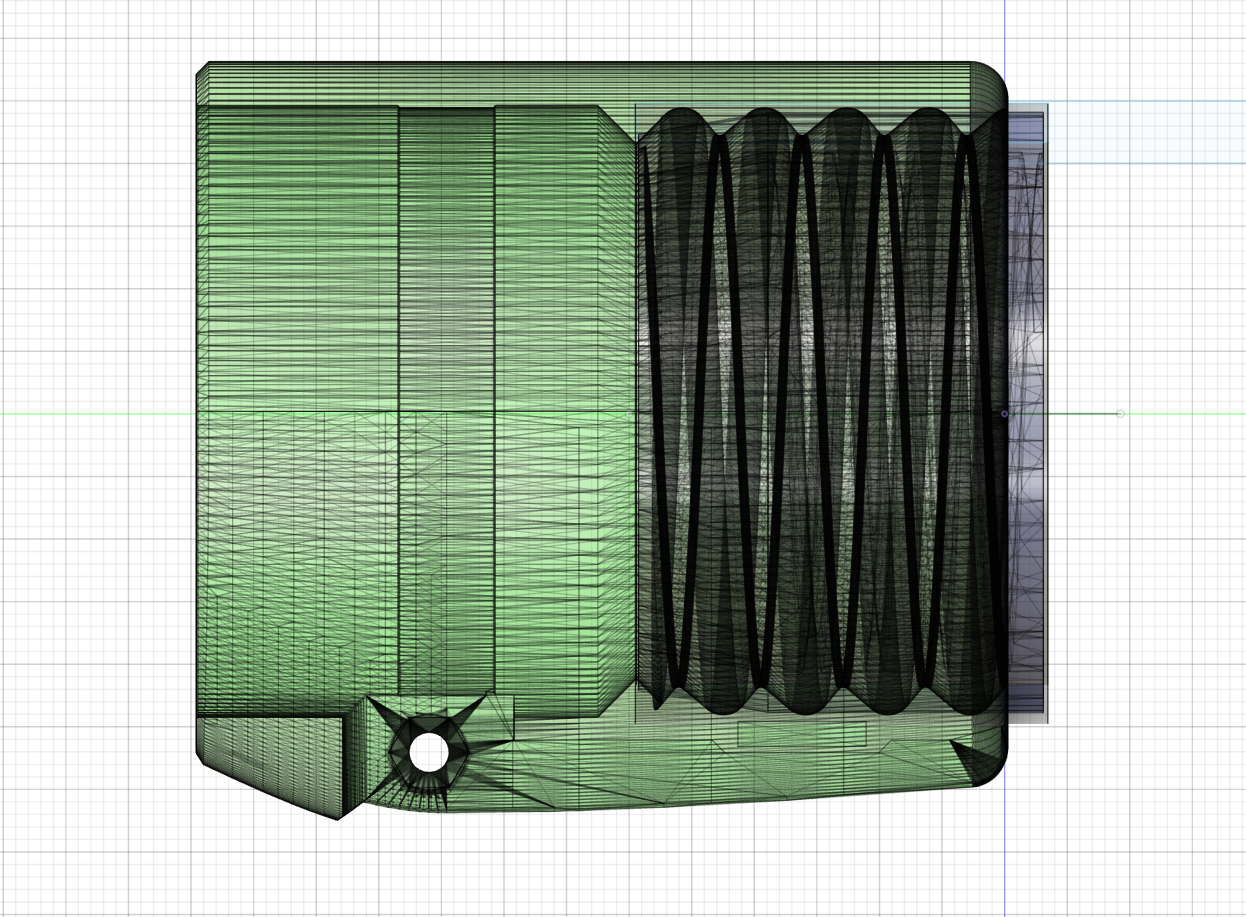This screenshot has height=917, width=1246.
Task: Click the origin point on the blue axis
Action: [1005, 414]
